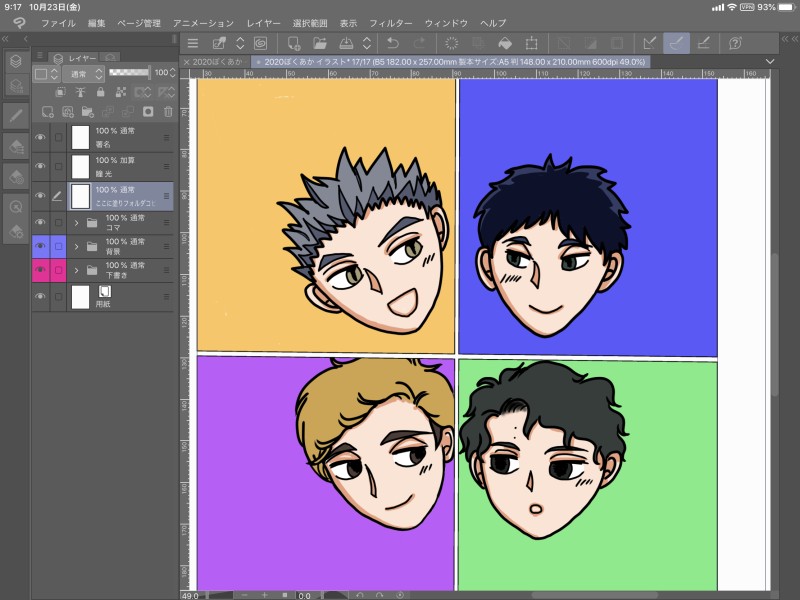Switch to the 2020ぼくあか tab
Screen dimensions: 800x600
(217, 62)
